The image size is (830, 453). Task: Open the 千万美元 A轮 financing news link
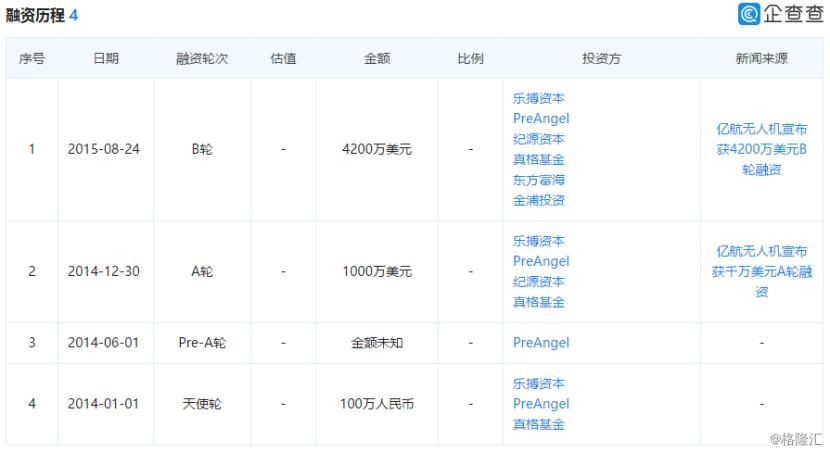761,271
